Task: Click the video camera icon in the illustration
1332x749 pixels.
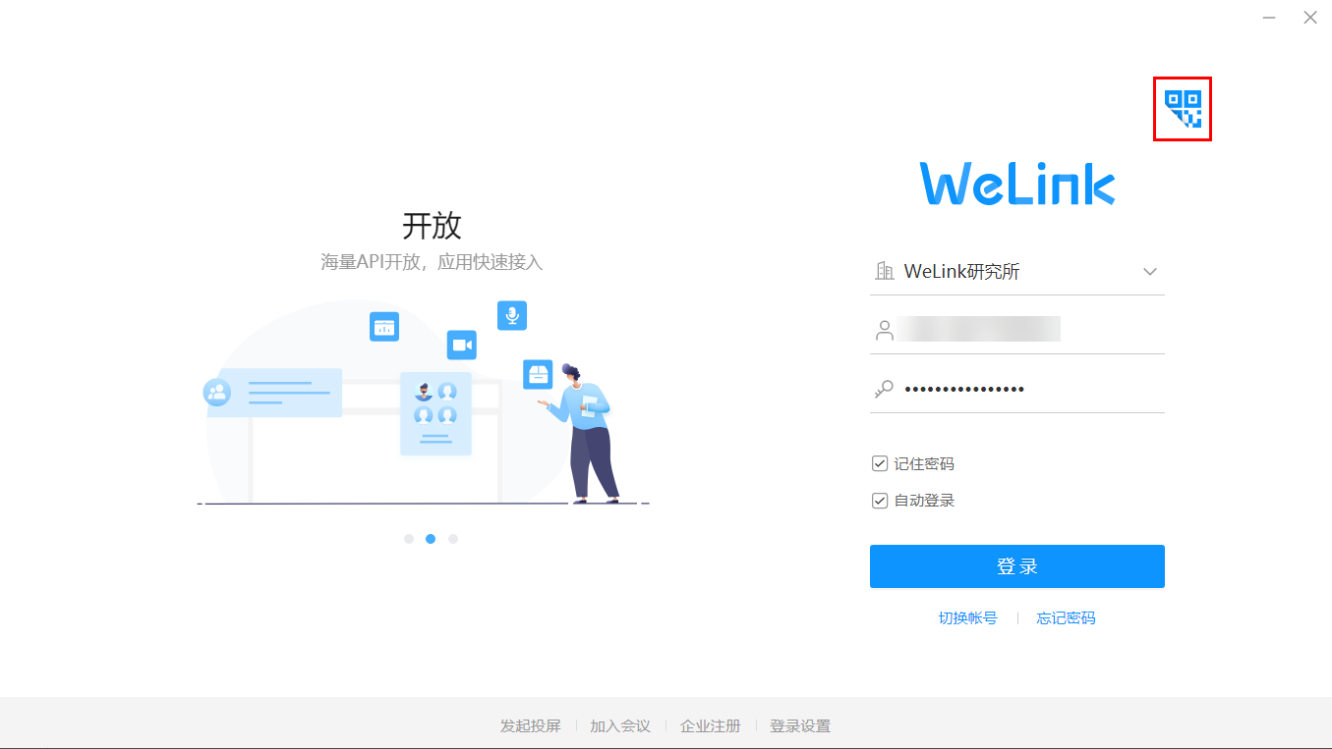Action: pos(462,345)
